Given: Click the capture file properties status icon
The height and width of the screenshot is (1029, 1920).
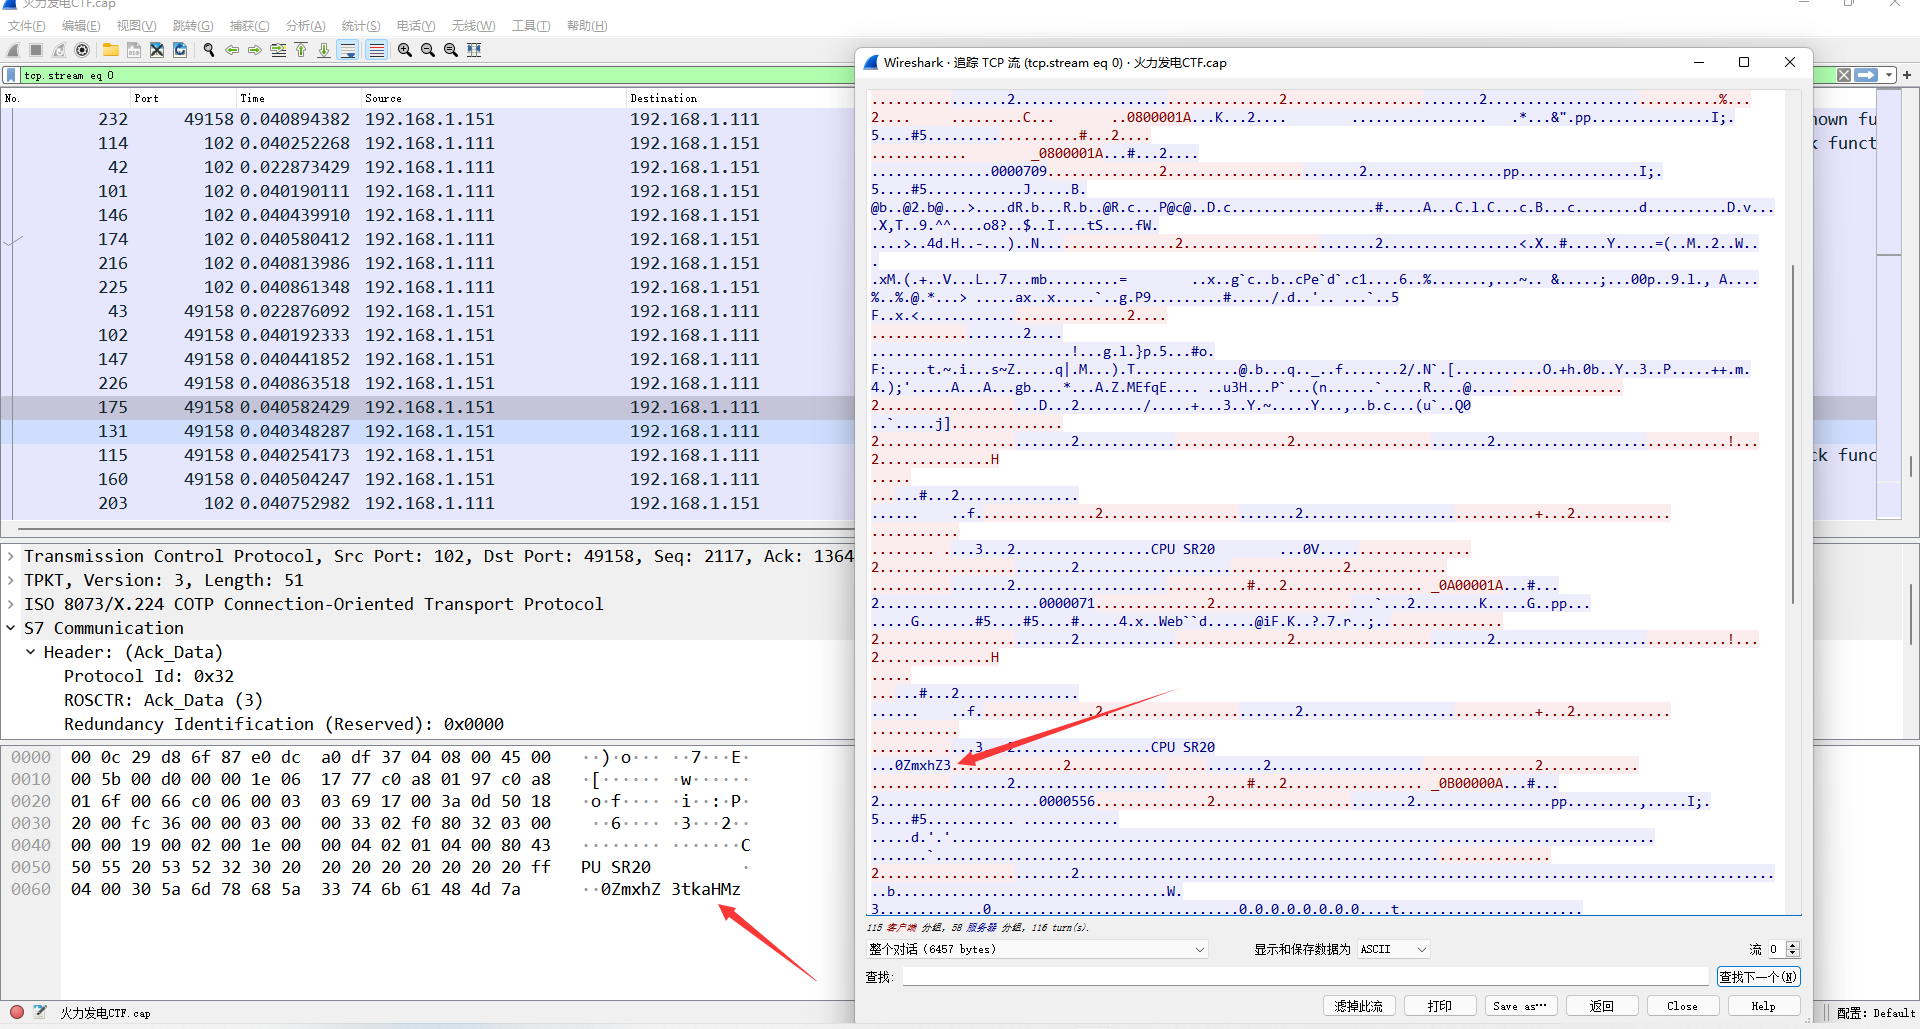Looking at the screenshot, I should pos(40,1012).
